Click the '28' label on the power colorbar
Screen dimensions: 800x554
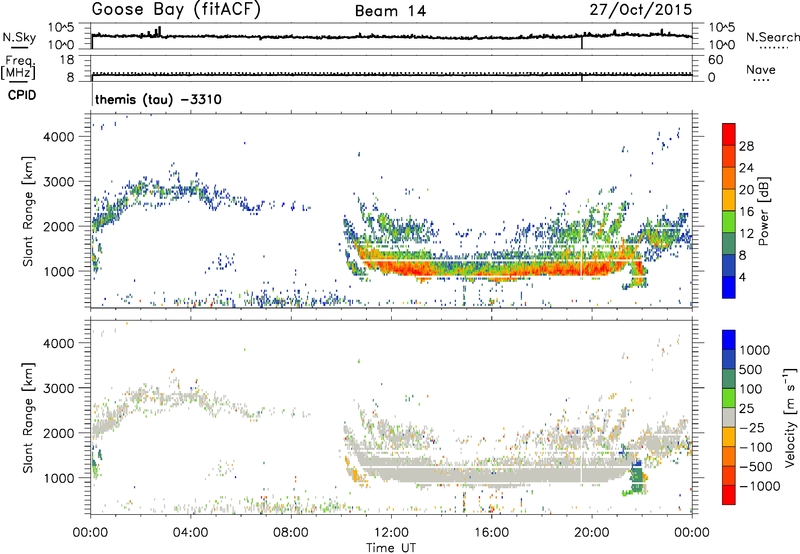point(746,146)
